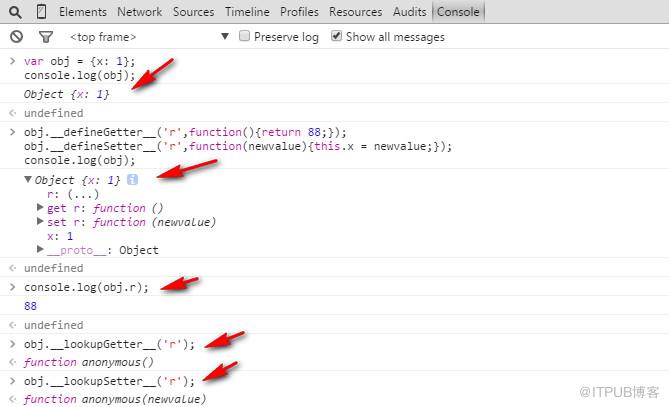Open the <top frame> context dropdown

pos(149,37)
